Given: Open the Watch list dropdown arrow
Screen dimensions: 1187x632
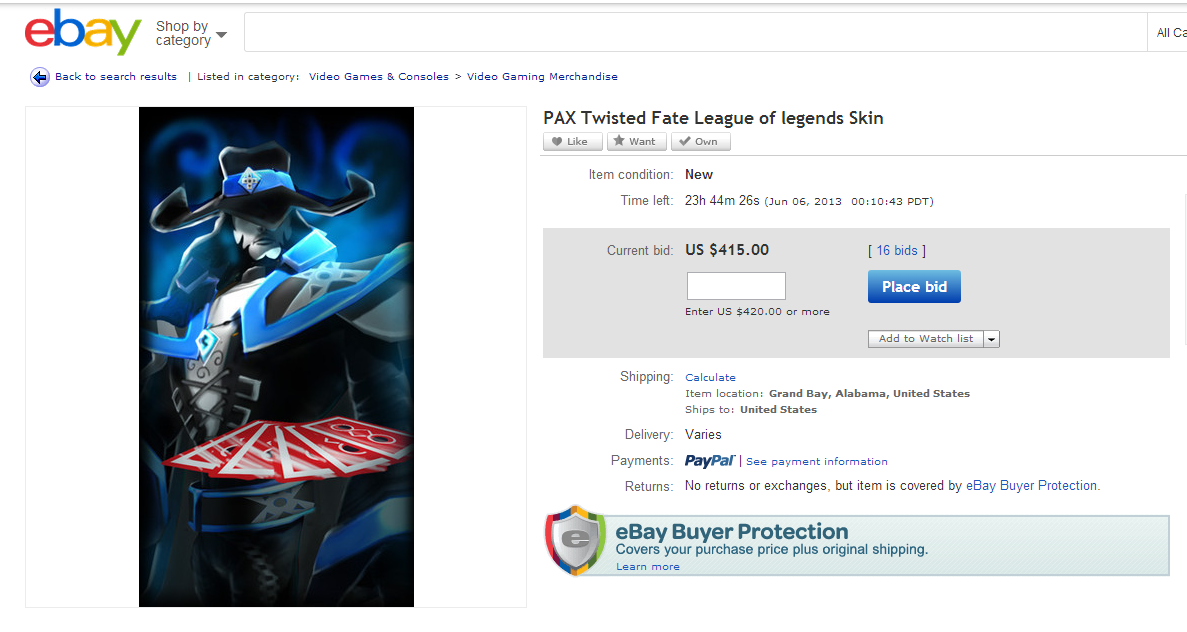Looking at the screenshot, I should pyautogui.click(x=992, y=339).
